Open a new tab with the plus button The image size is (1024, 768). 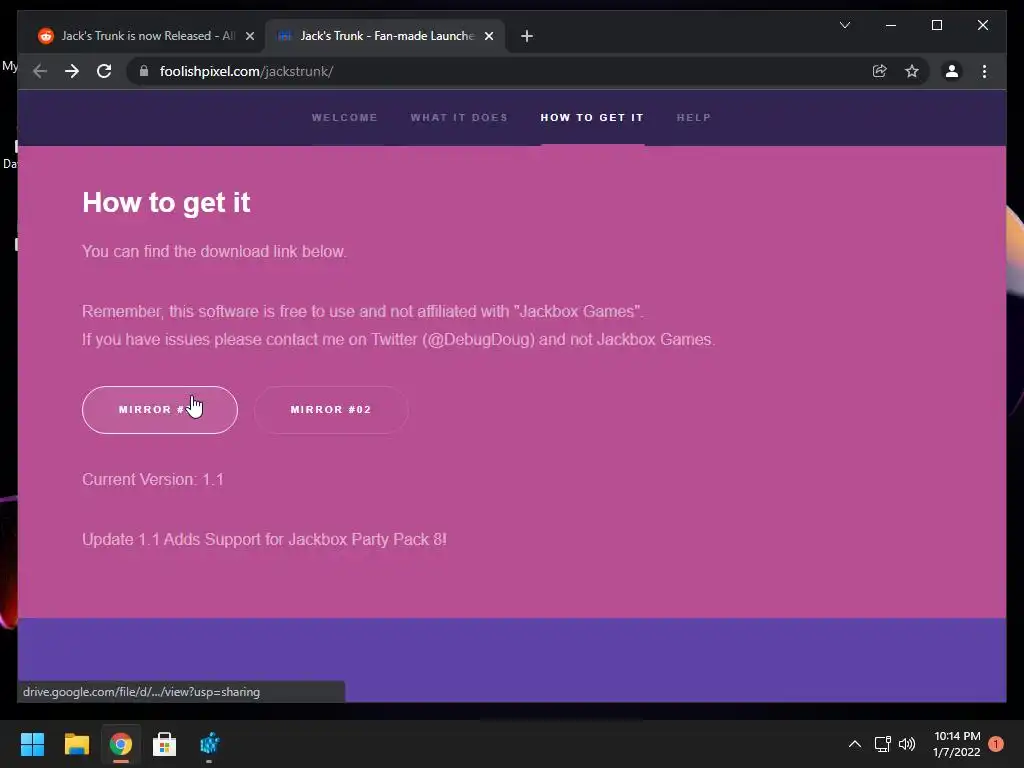pos(527,36)
